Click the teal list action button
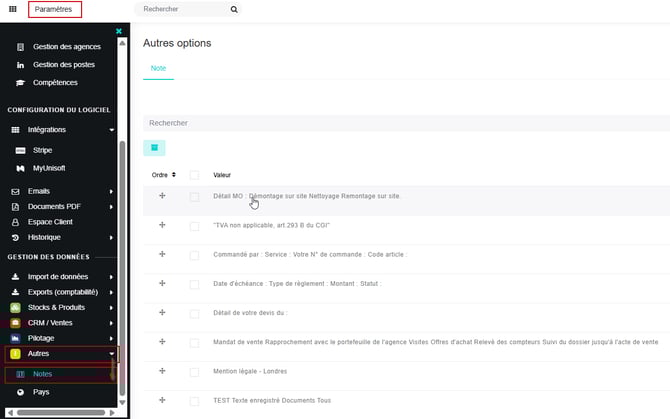This screenshot has width=670, height=419. coord(154,148)
